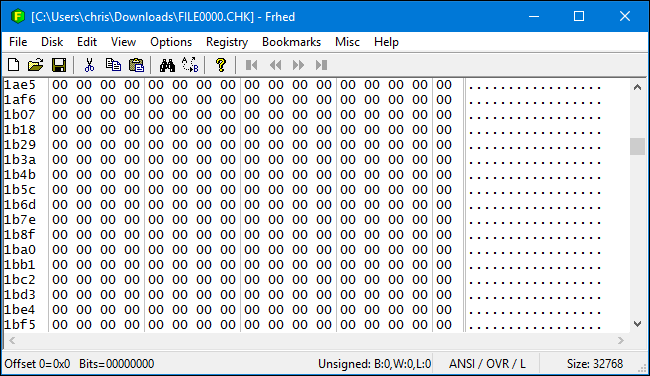Click offset 1b7e row label

click(x=20, y=220)
